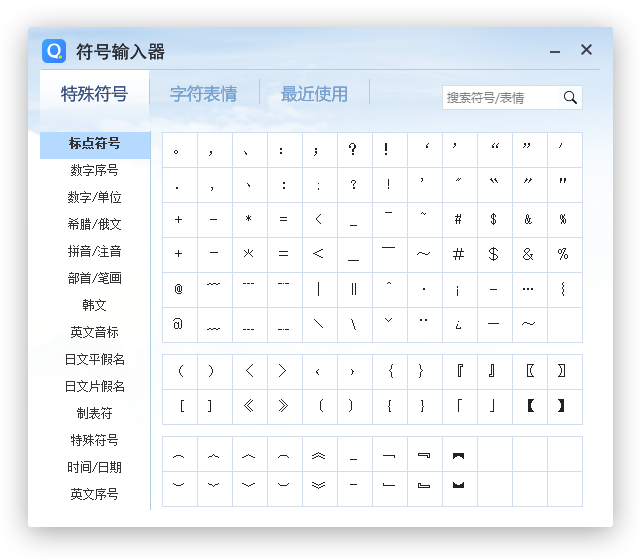The image size is (641, 560).
Task: Insert the large full-width & symbol
Action: coord(528,255)
